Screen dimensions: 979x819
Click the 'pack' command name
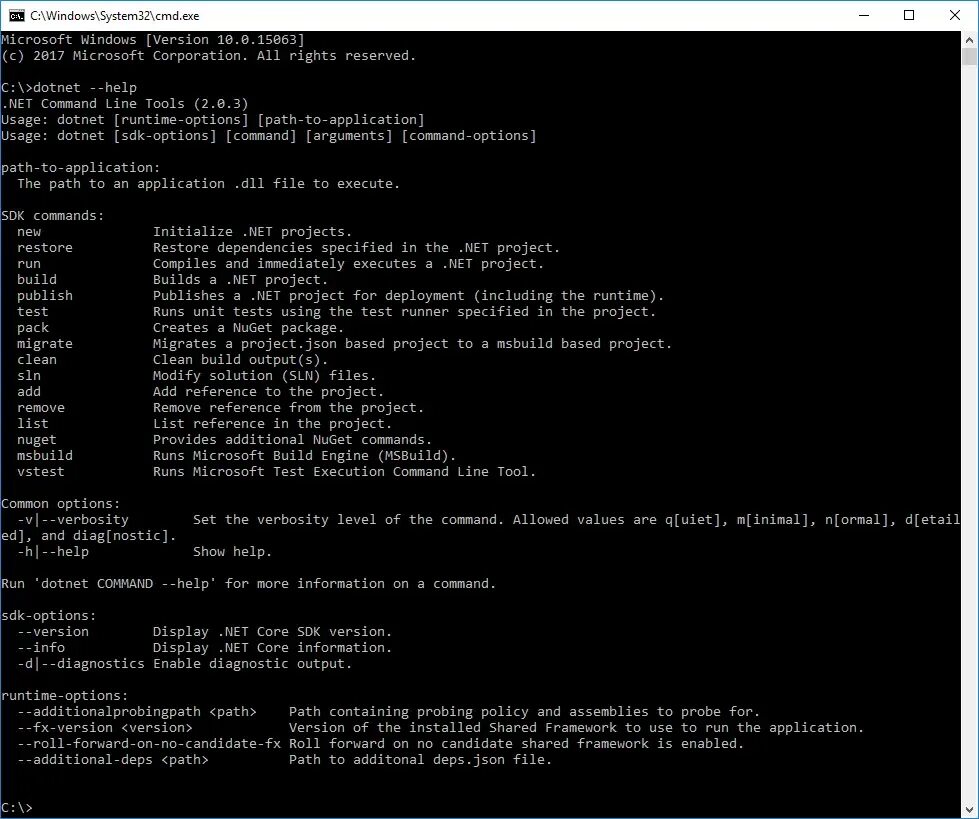coord(32,328)
